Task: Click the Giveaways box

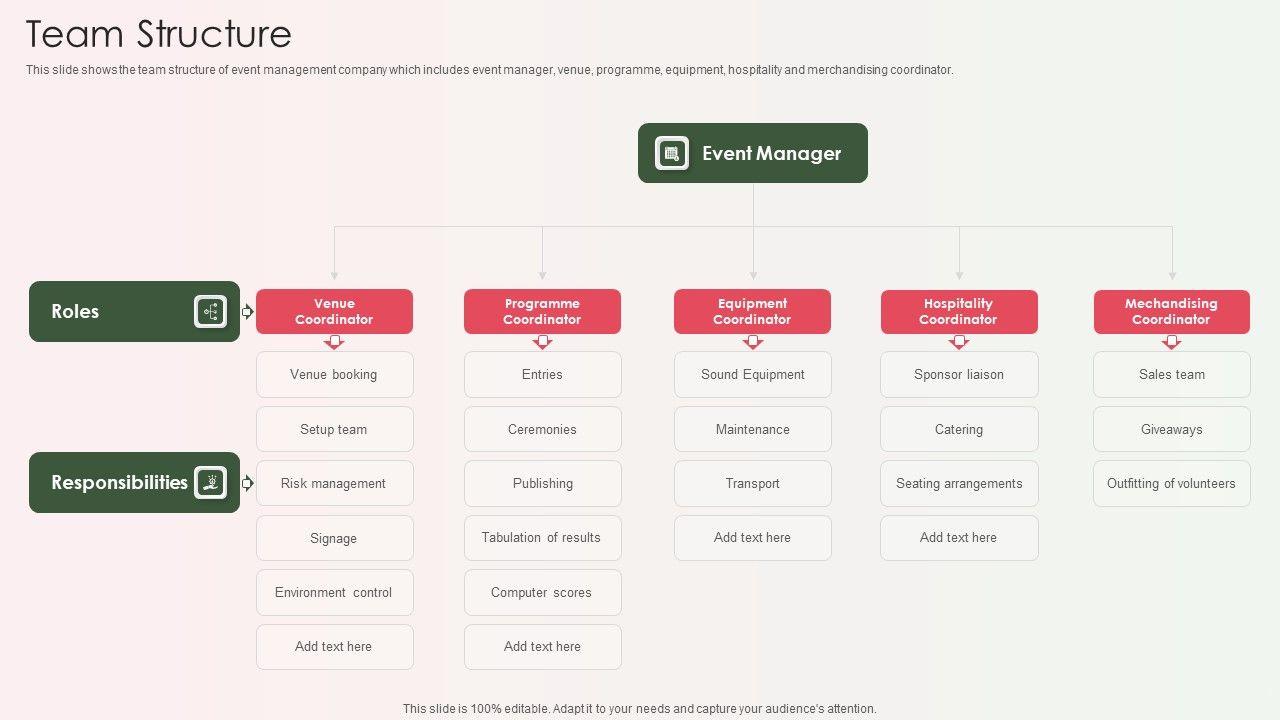Action: pyautogui.click(x=1171, y=429)
